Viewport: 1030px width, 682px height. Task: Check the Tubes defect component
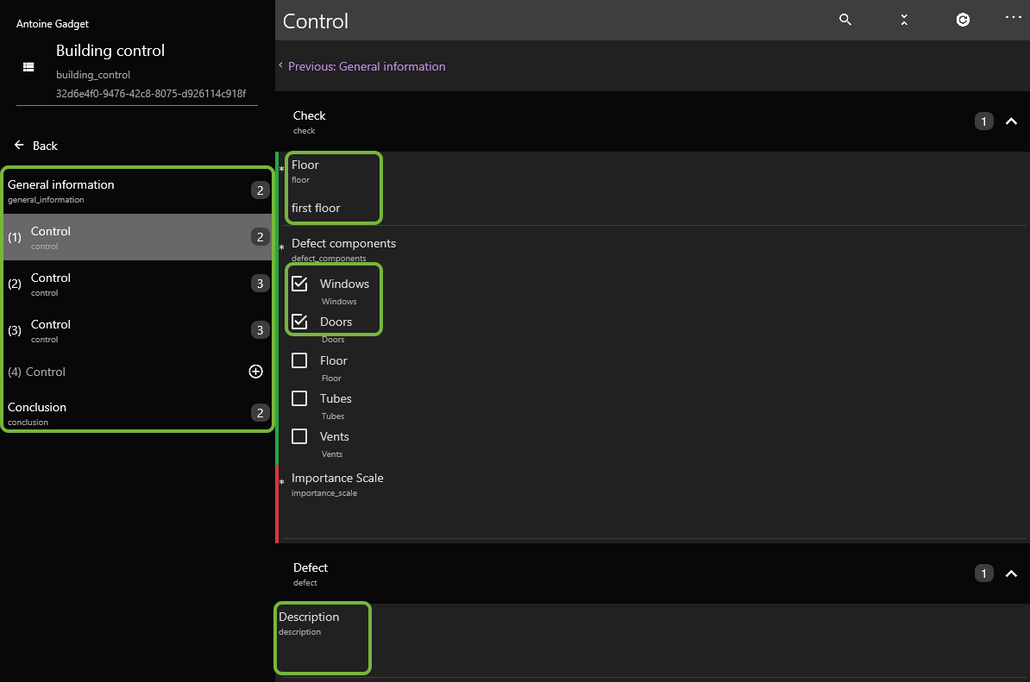point(300,398)
